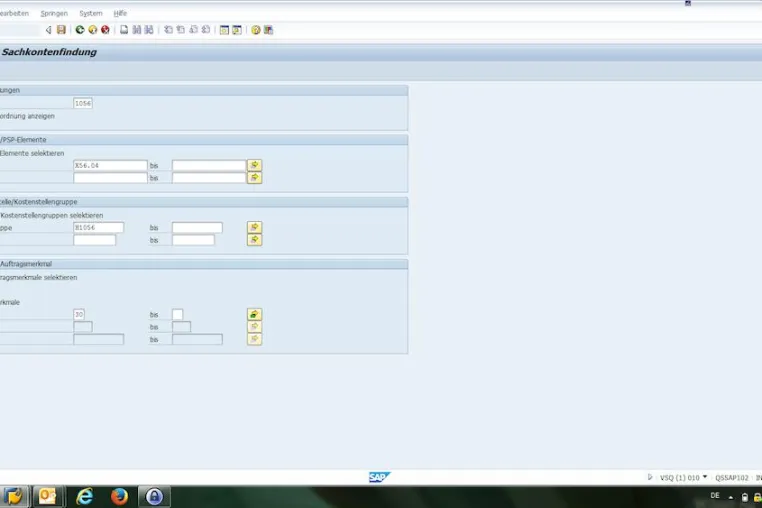
Task: Click the order characteristic field with 30
Action: tap(79, 315)
